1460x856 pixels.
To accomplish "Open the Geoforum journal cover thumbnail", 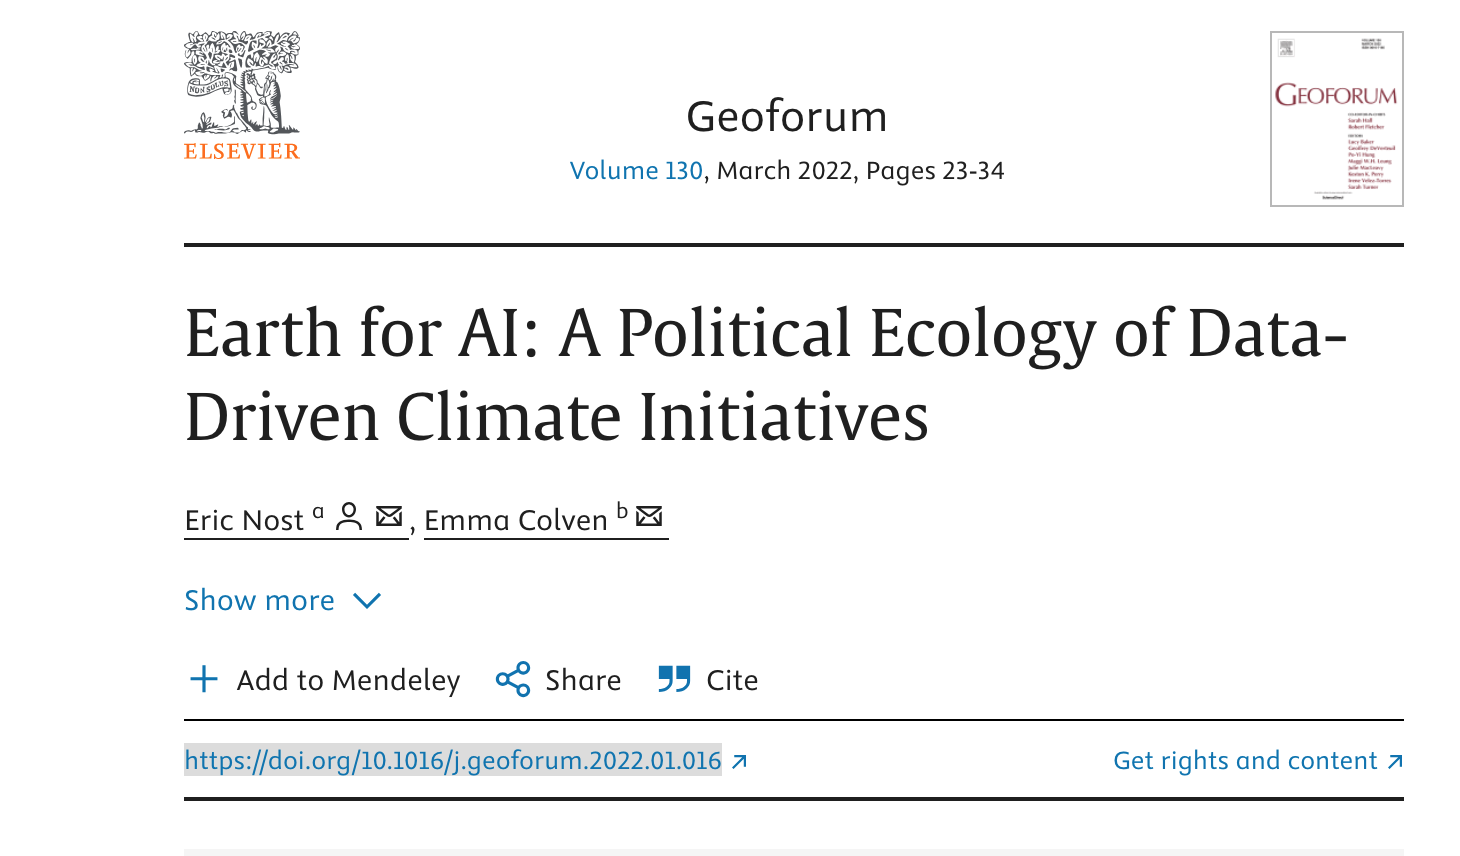I will coord(1336,119).
